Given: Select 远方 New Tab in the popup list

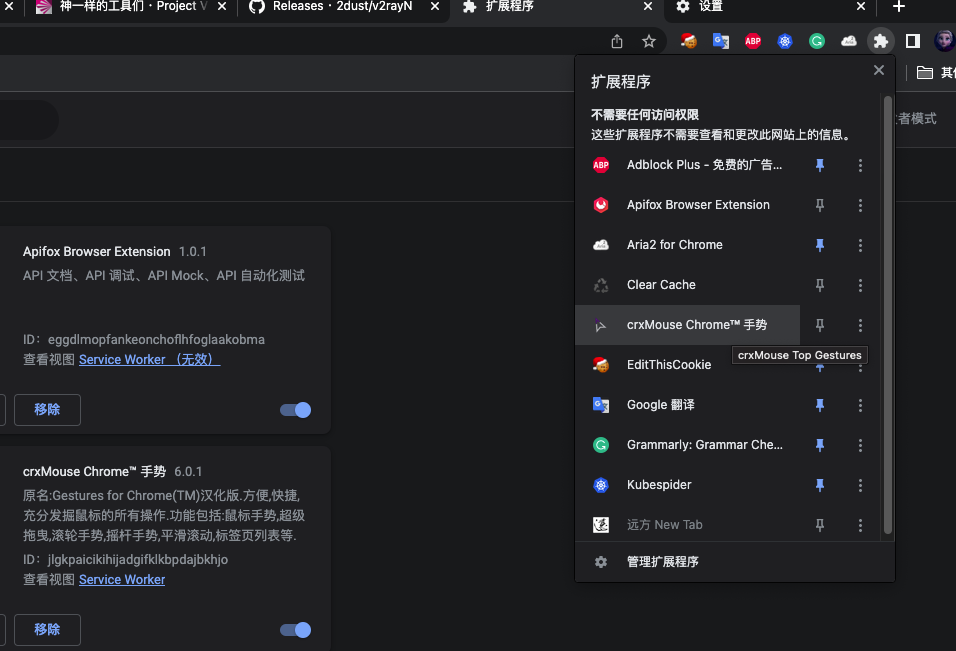Looking at the screenshot, I should [687, 525].
